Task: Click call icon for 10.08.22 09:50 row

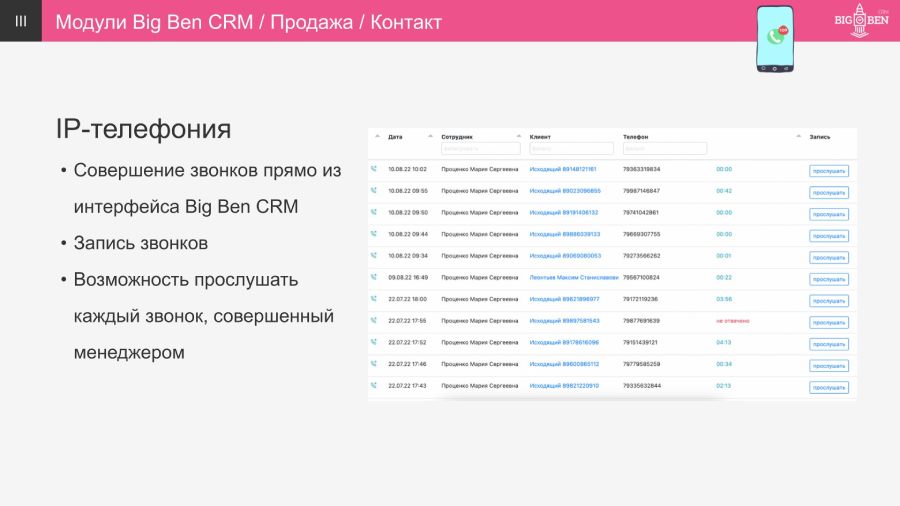Action: point(374,212)
